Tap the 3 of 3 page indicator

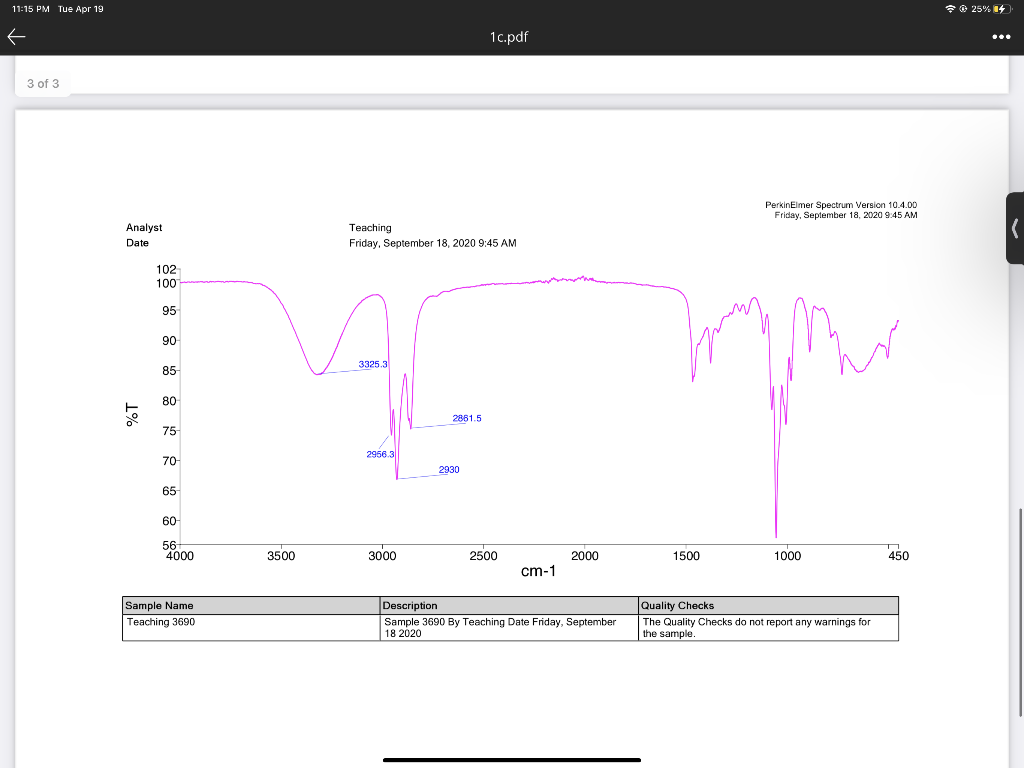pos(43,84)
